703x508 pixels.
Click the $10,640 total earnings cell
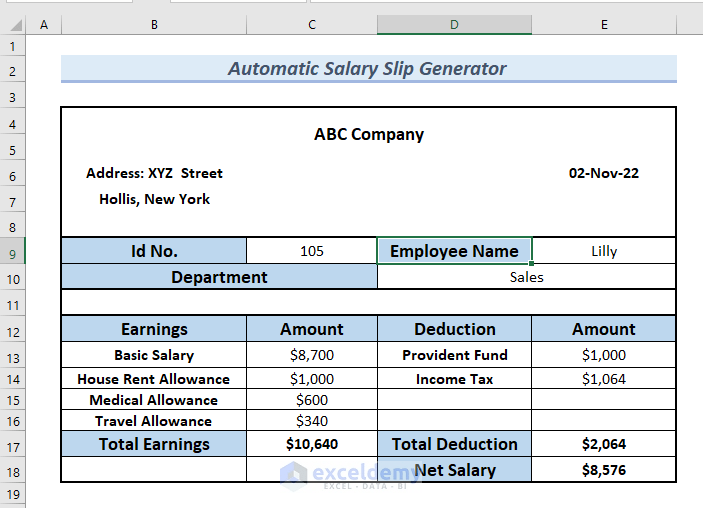click(x=312, y=444)
